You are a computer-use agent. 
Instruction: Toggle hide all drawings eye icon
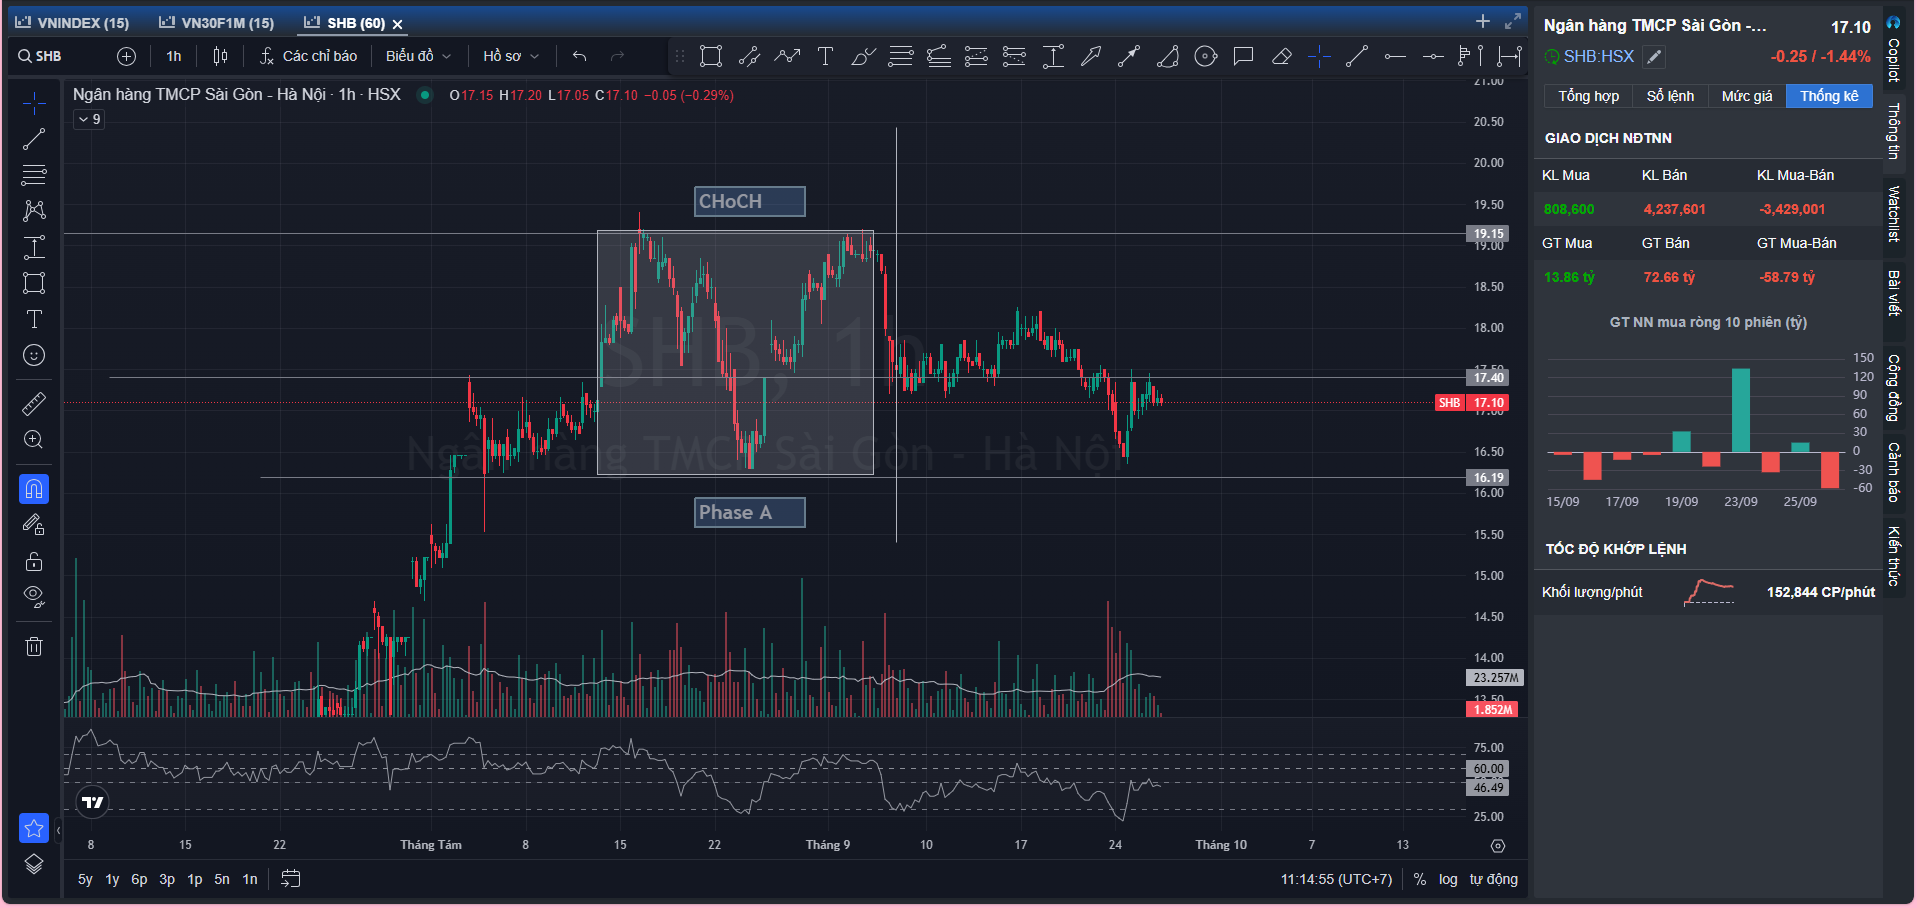point(34,597)
